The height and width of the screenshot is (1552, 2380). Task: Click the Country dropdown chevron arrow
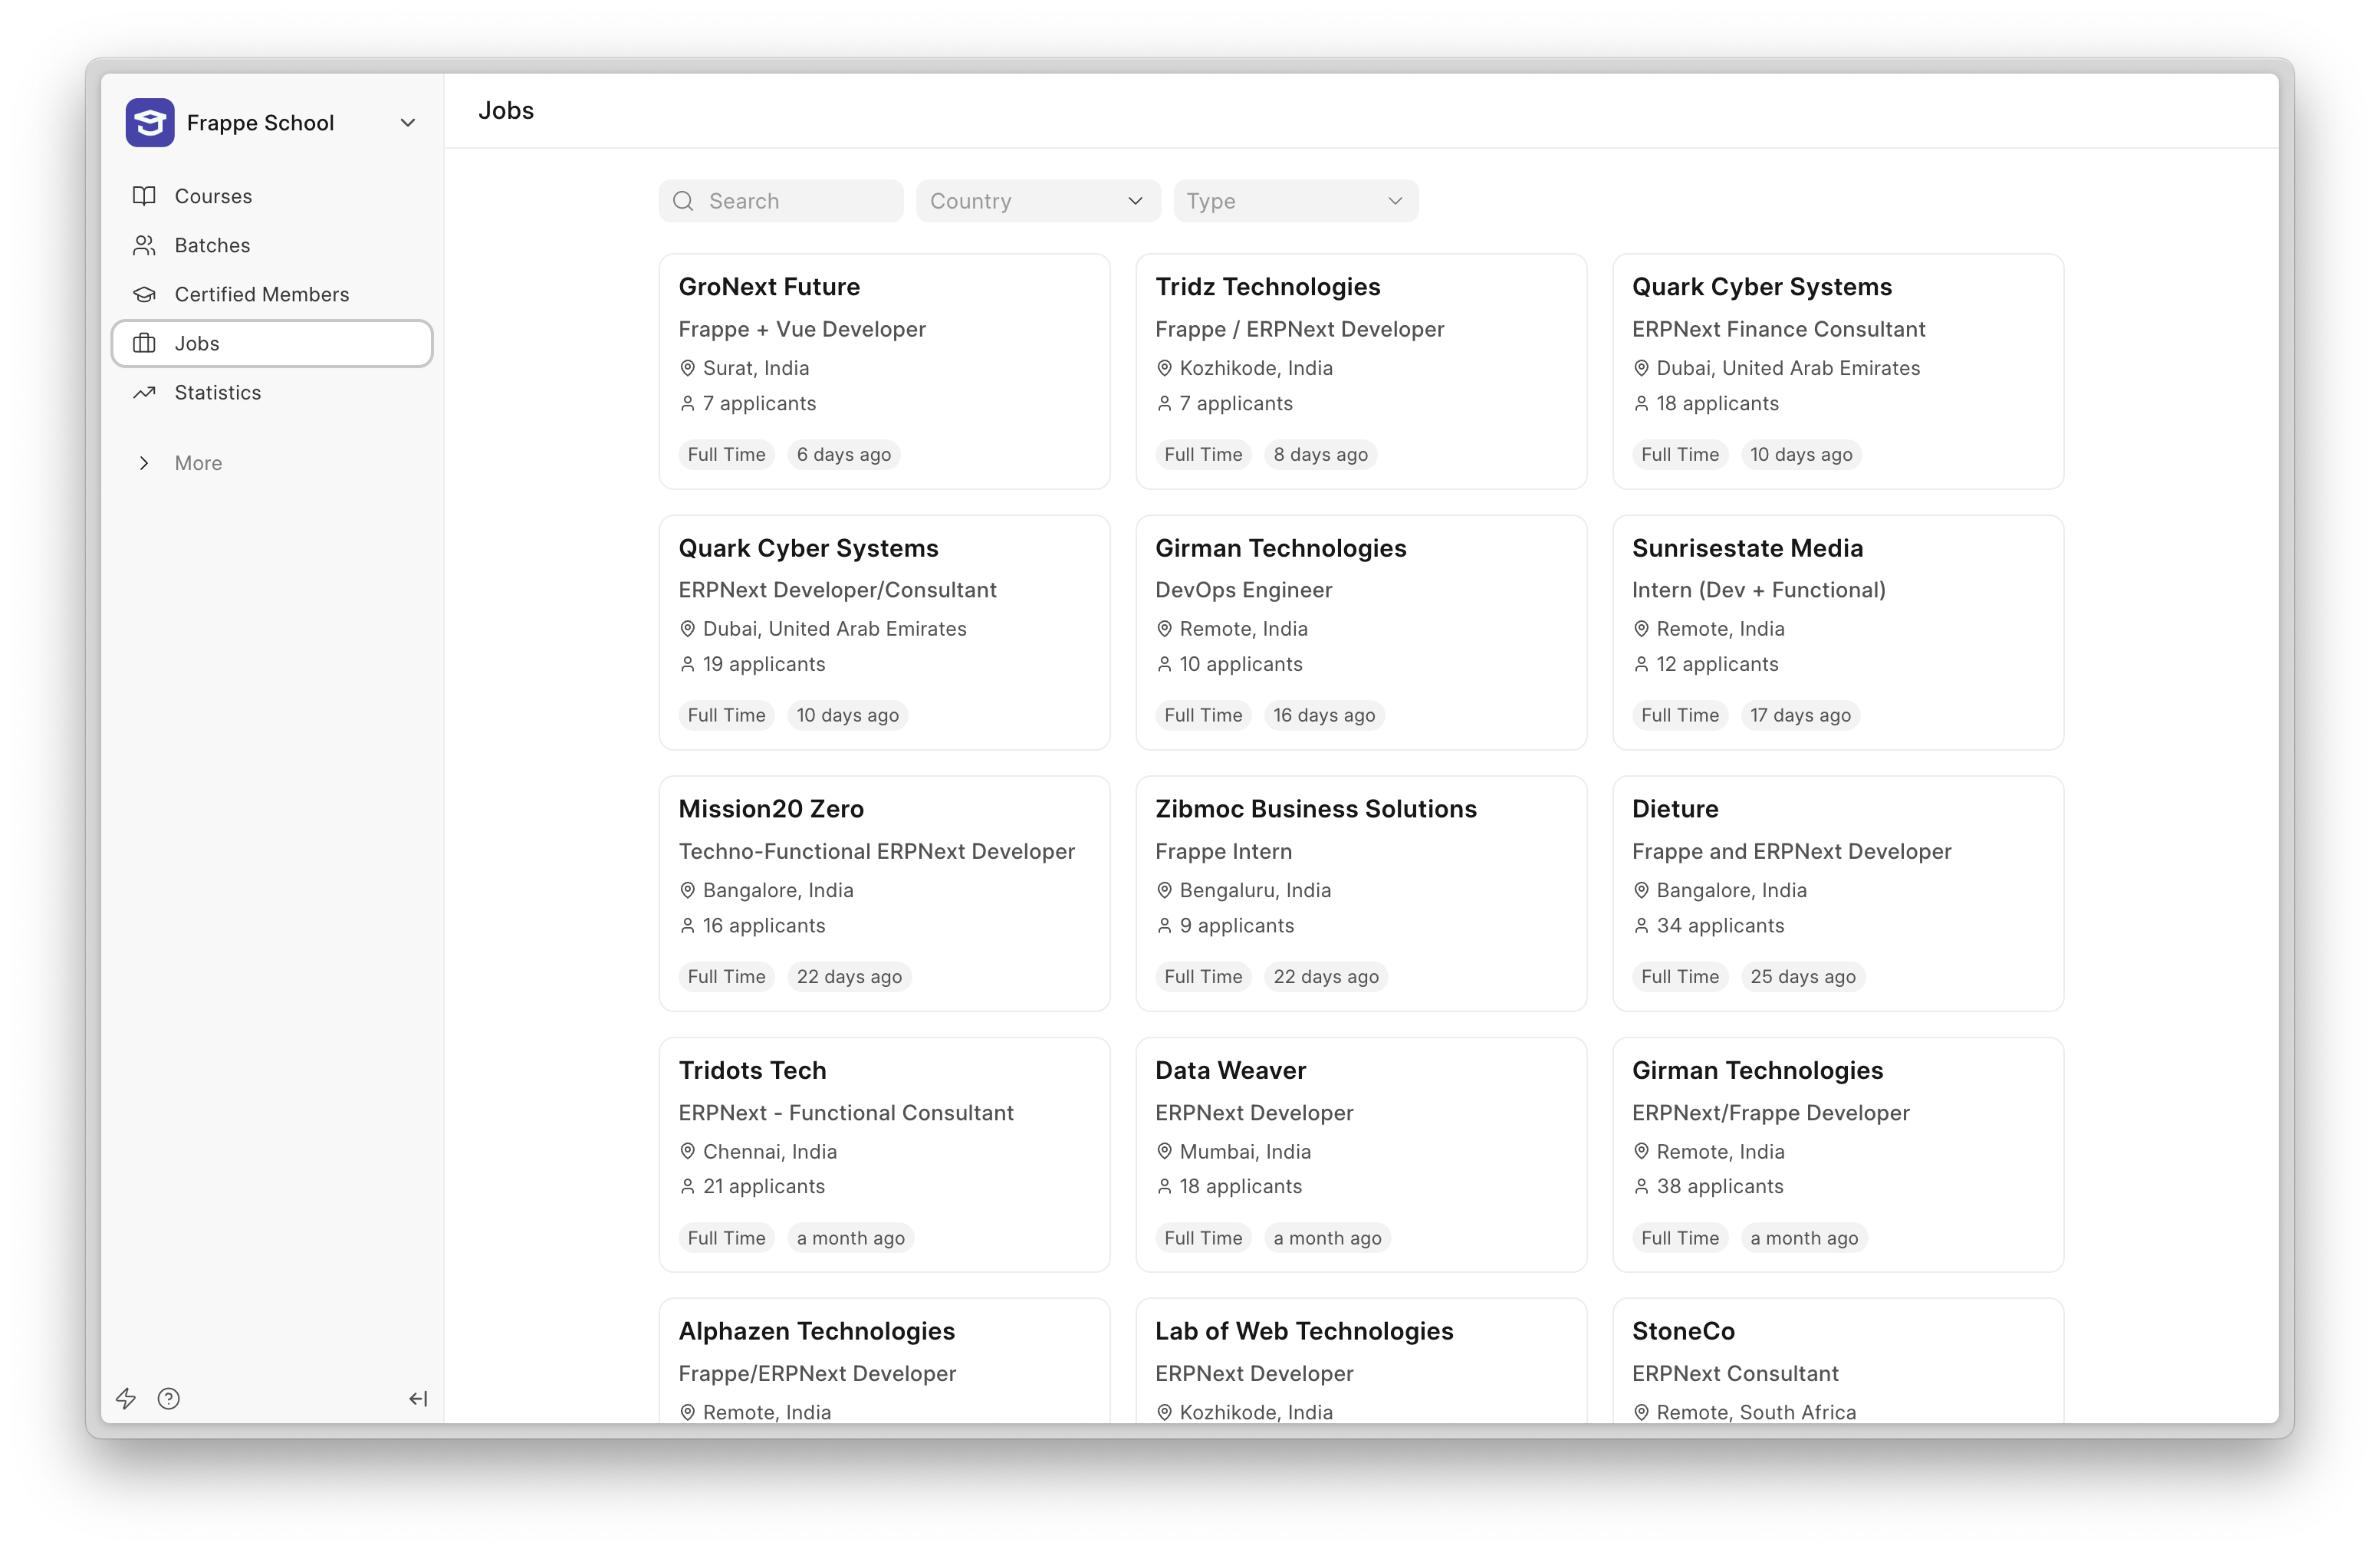[1135, 201]
